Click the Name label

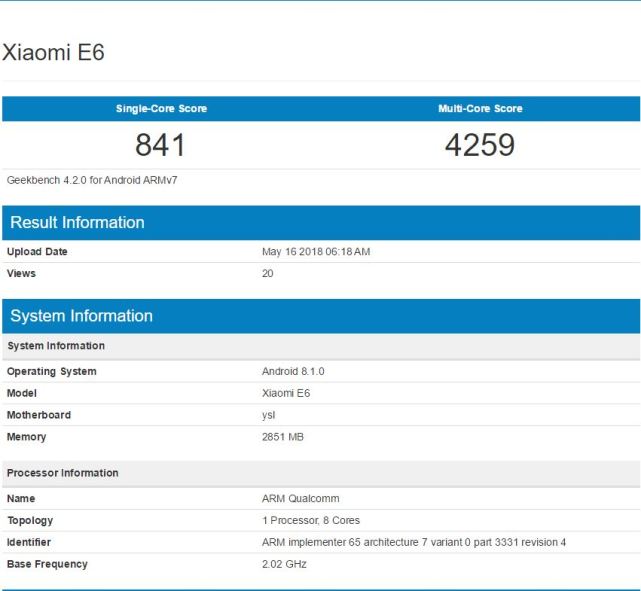pyautogui.click(x=21, y=499)
